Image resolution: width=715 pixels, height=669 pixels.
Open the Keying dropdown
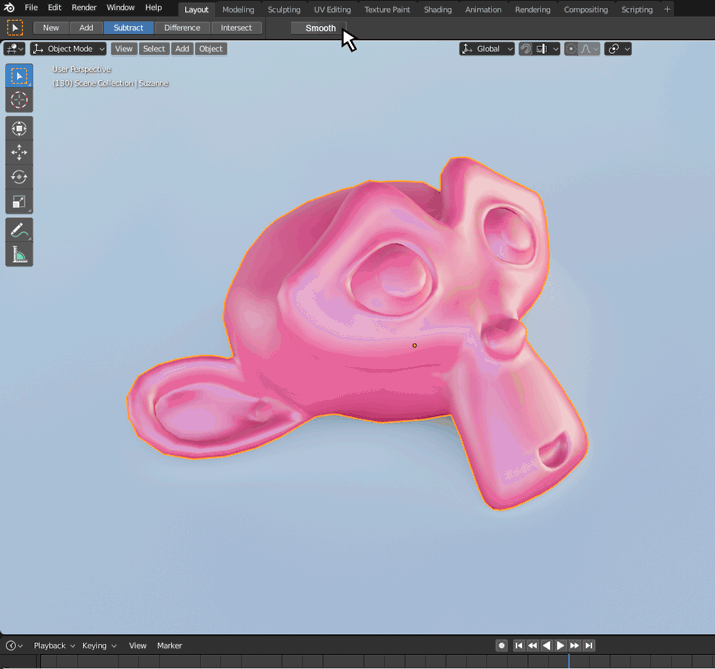click(99, 645)
